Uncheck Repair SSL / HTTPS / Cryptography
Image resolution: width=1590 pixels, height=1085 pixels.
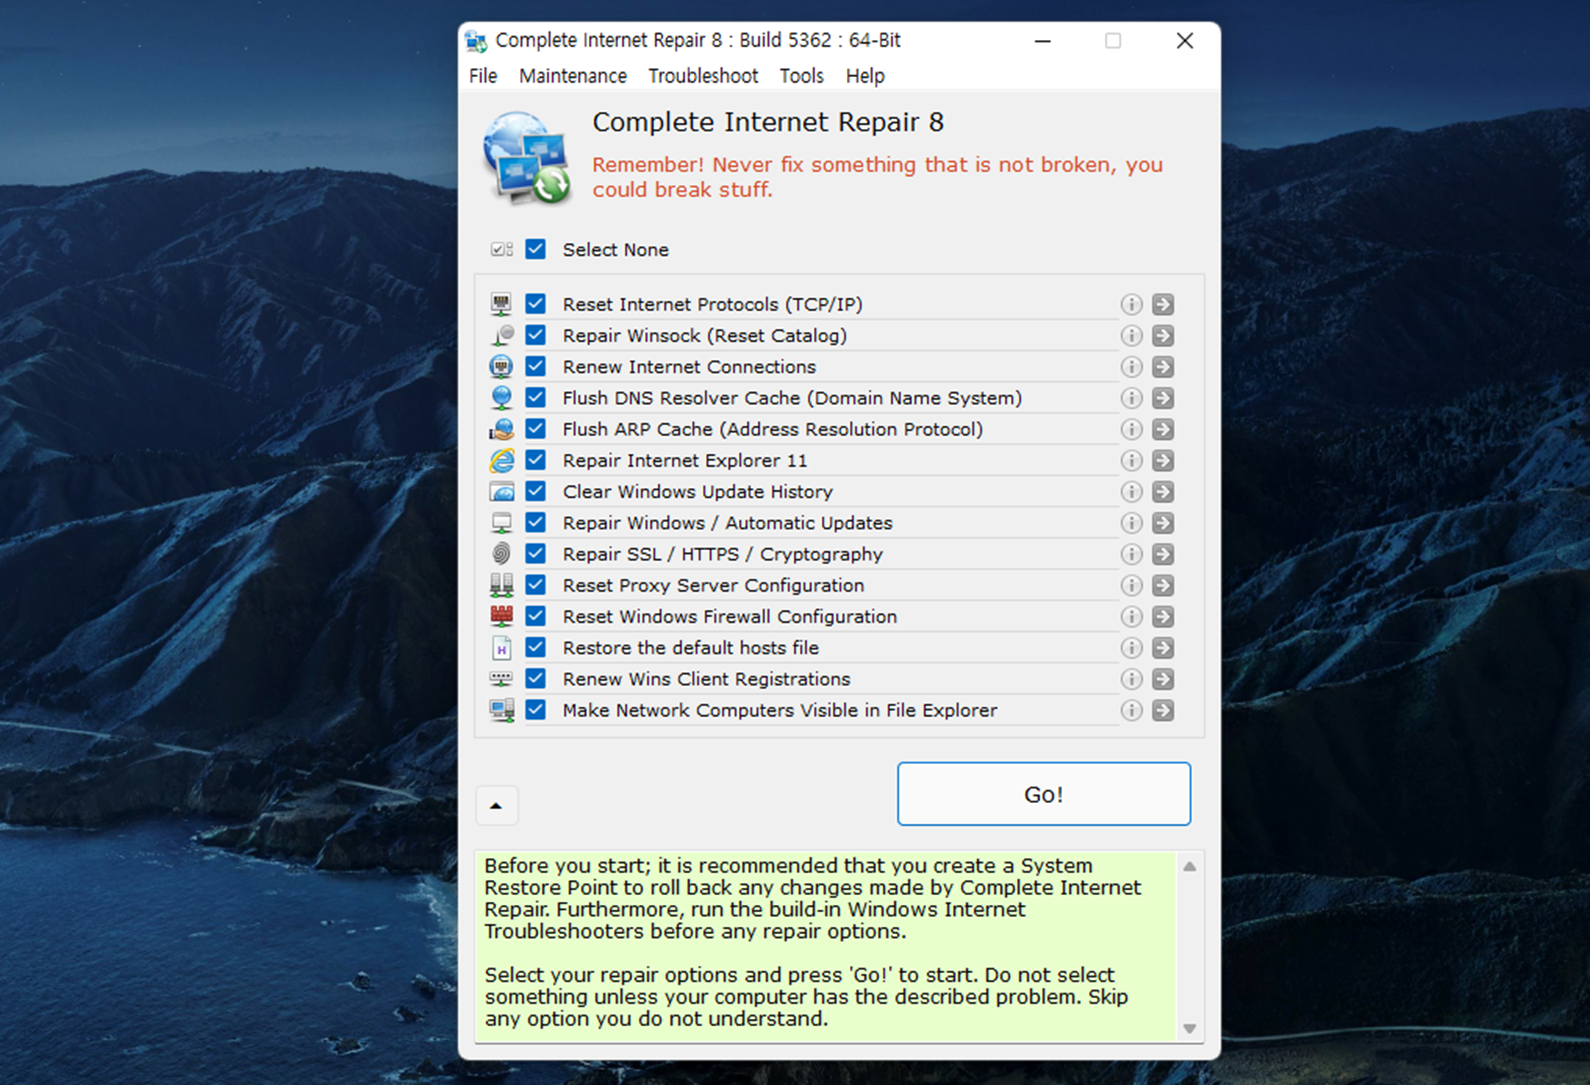pyautogui.click(x=536, y=553)
